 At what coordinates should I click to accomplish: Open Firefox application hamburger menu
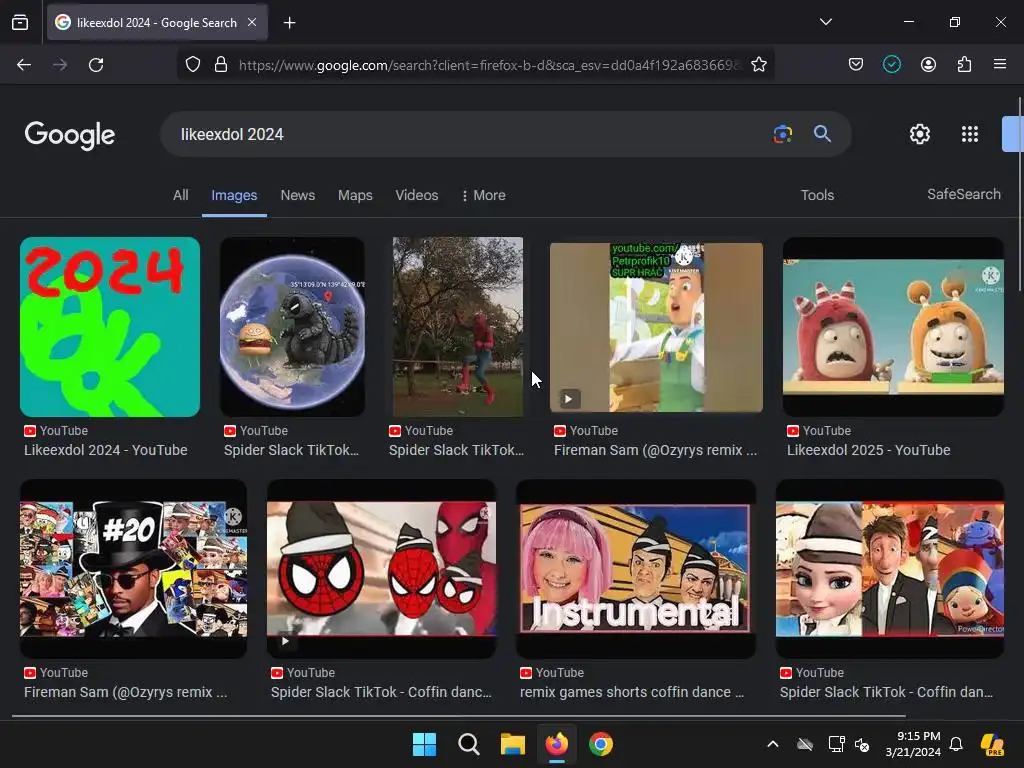[999, 65]
